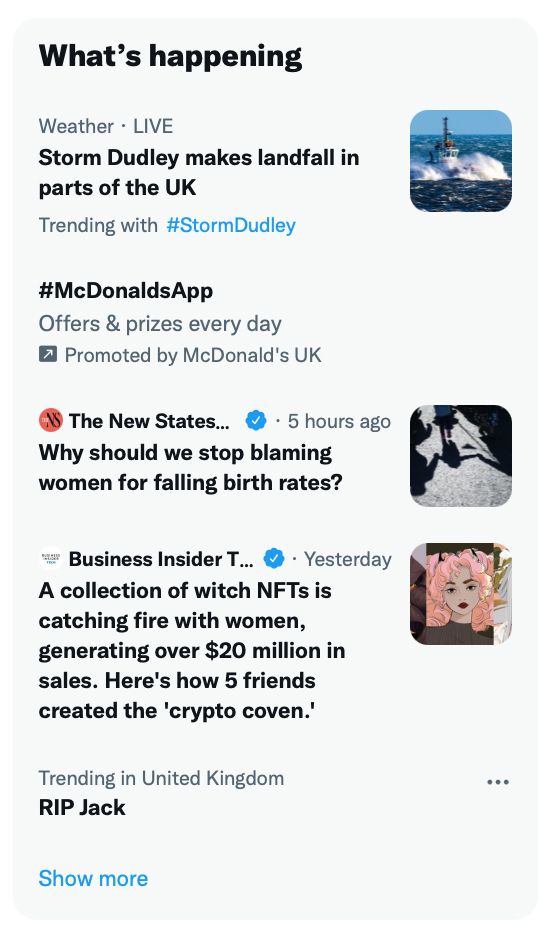Viewport: 550px width, 934px height.
Task: Click the Weather · LIVE category label
Action: pyautogui.click(x=105, y=126)
